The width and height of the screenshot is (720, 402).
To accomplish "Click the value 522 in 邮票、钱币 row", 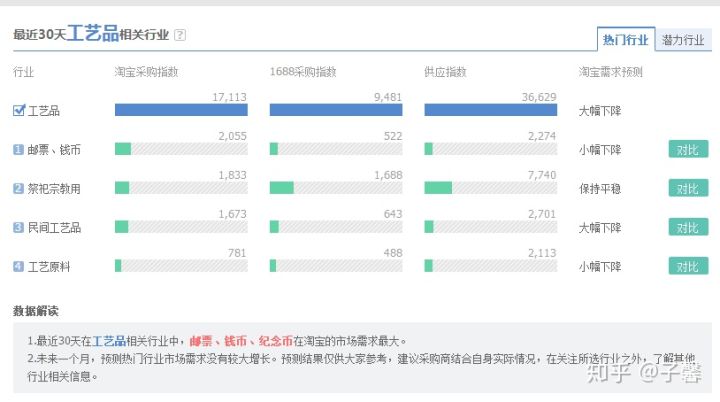I will (393, 136).
